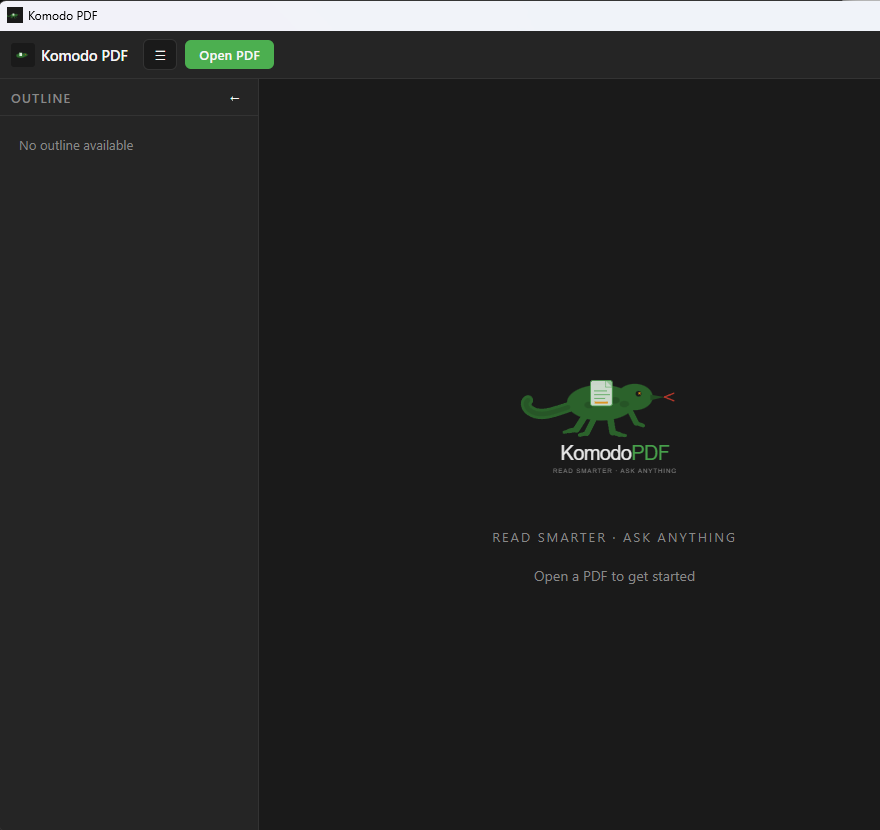Click the Komodo lizard logo illustration
Screen dimensions: 880x830
(x=598, y=408)
